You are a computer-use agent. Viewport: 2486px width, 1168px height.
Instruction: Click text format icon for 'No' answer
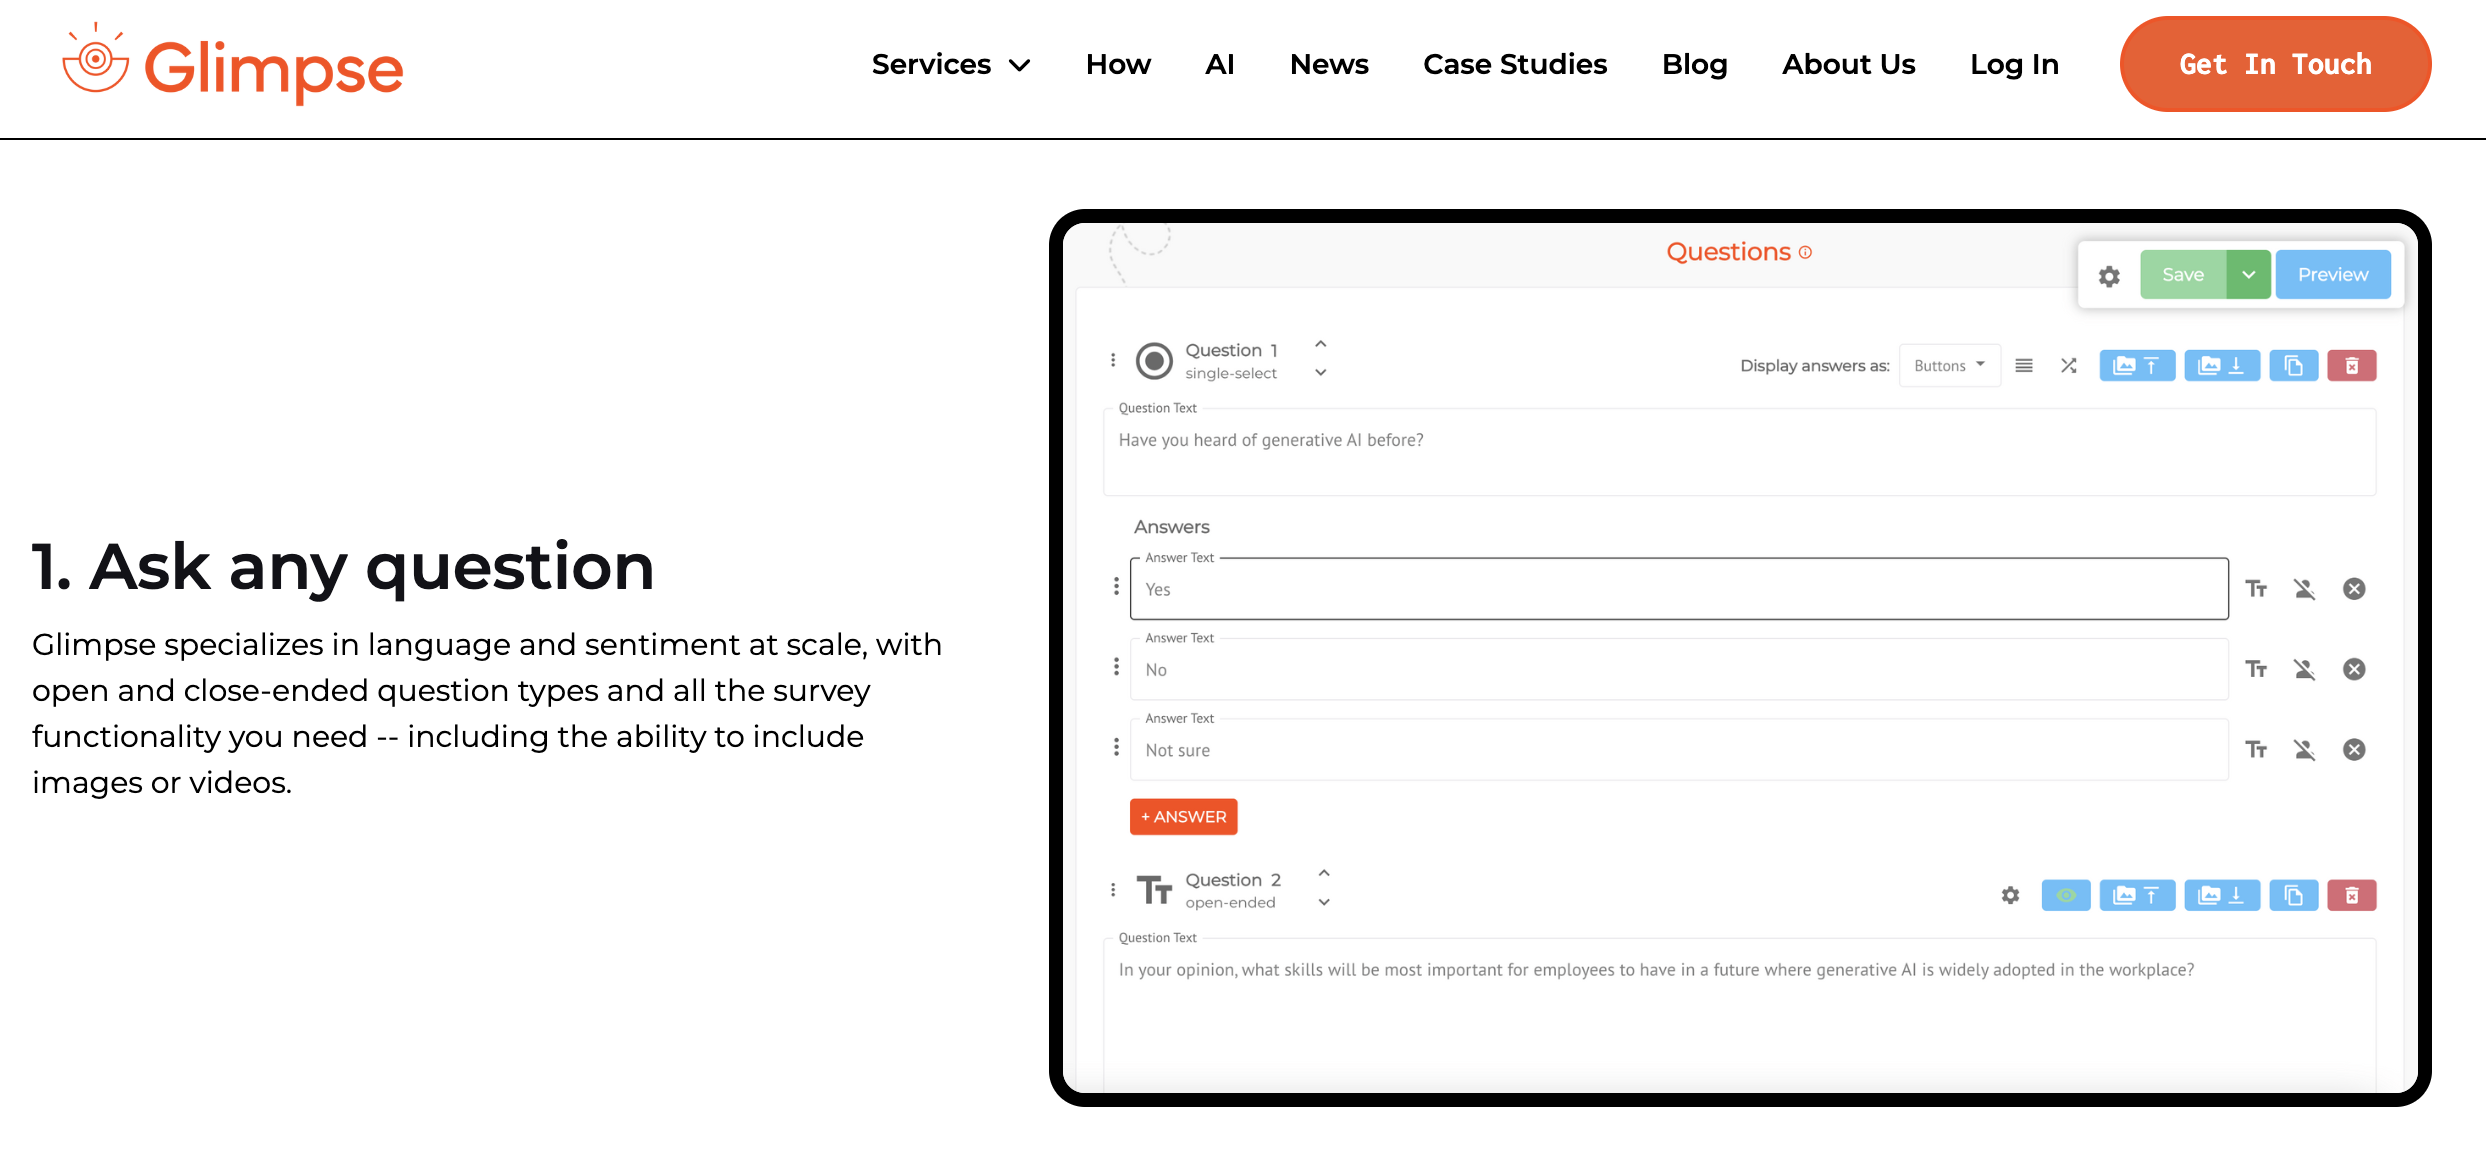[2256, 669]
